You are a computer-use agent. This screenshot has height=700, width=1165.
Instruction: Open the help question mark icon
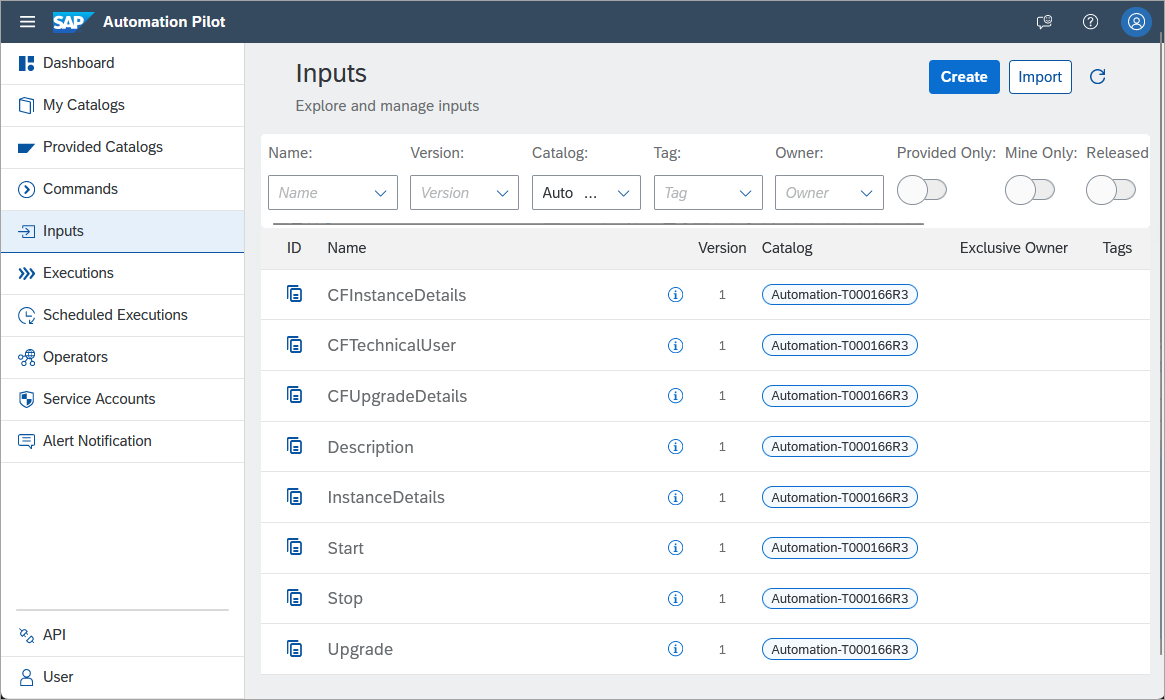1090,22
